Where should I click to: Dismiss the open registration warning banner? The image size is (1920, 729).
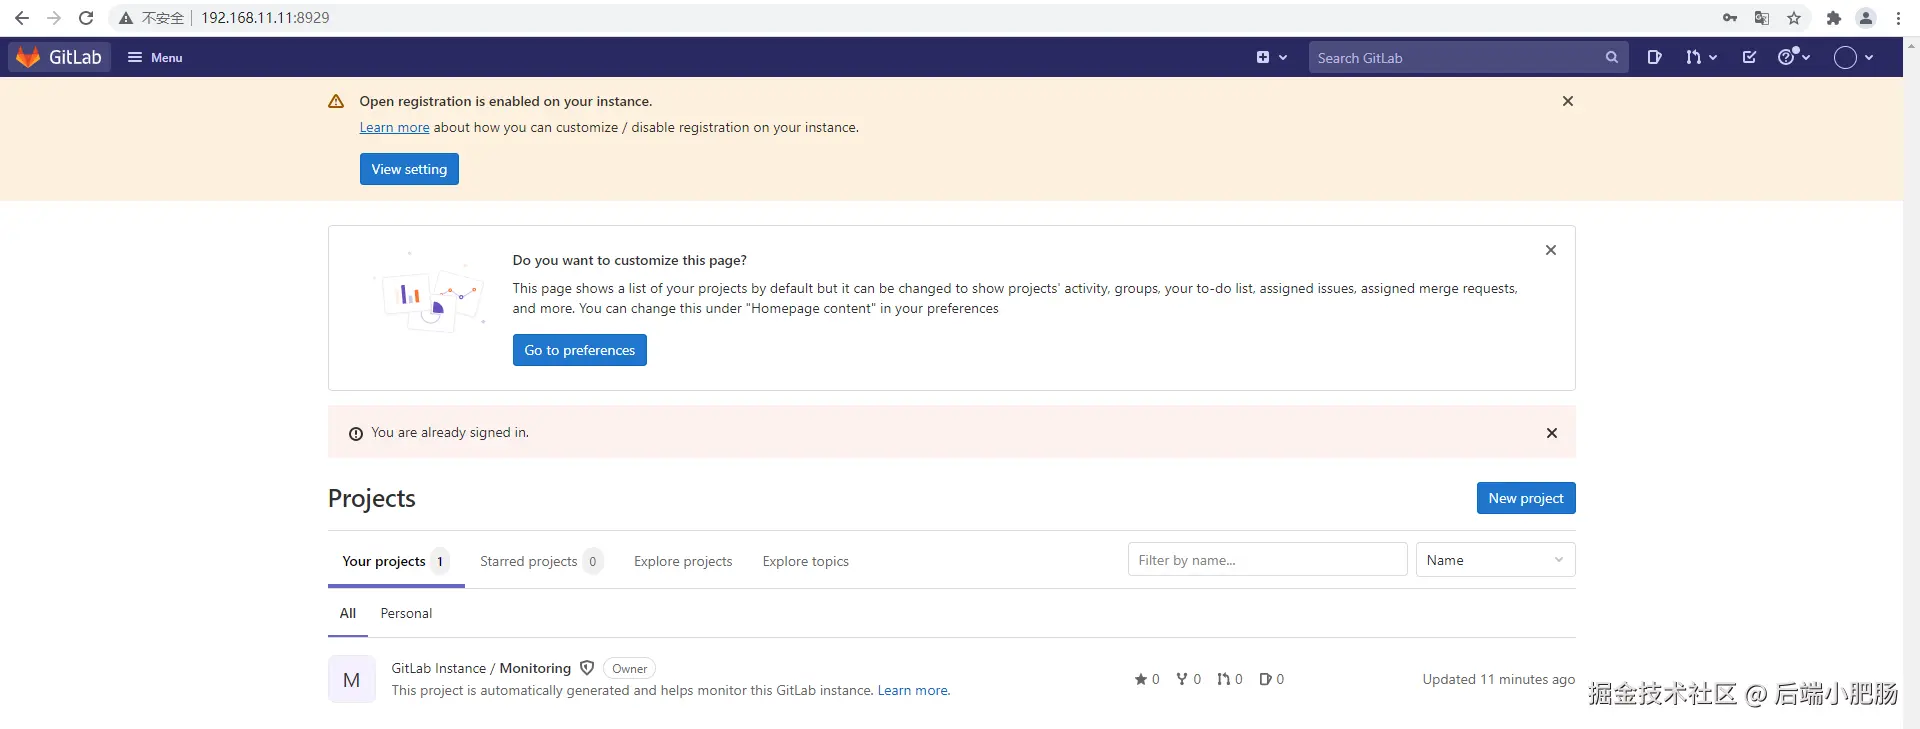click(1568, 101)
